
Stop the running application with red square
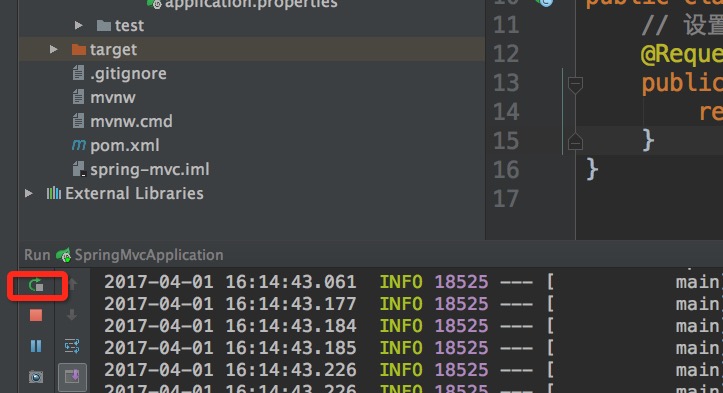pyautogui.click(x=36, y=316)
